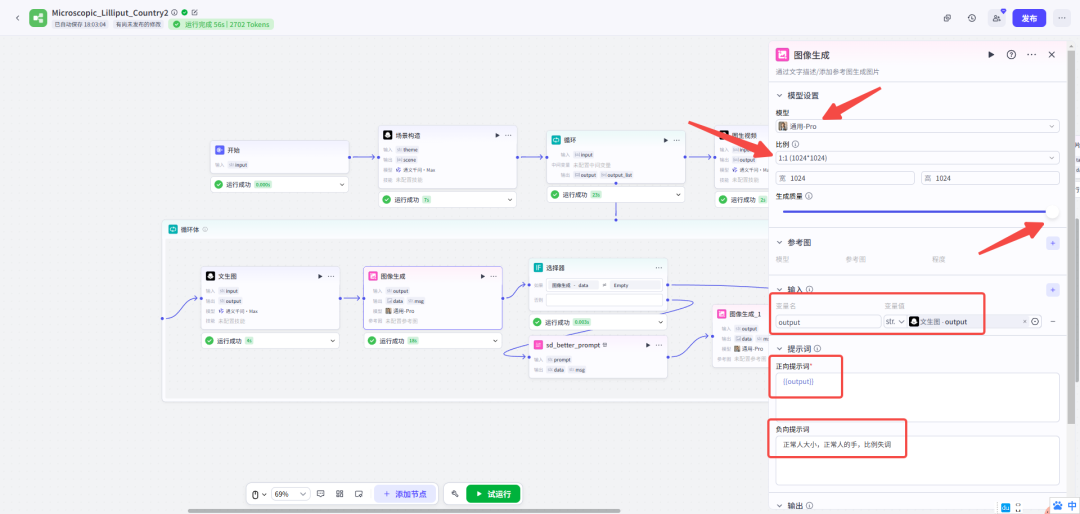Expand 选择器 运行成功 result
1080x514 pixels.
(x=661, y=322)
